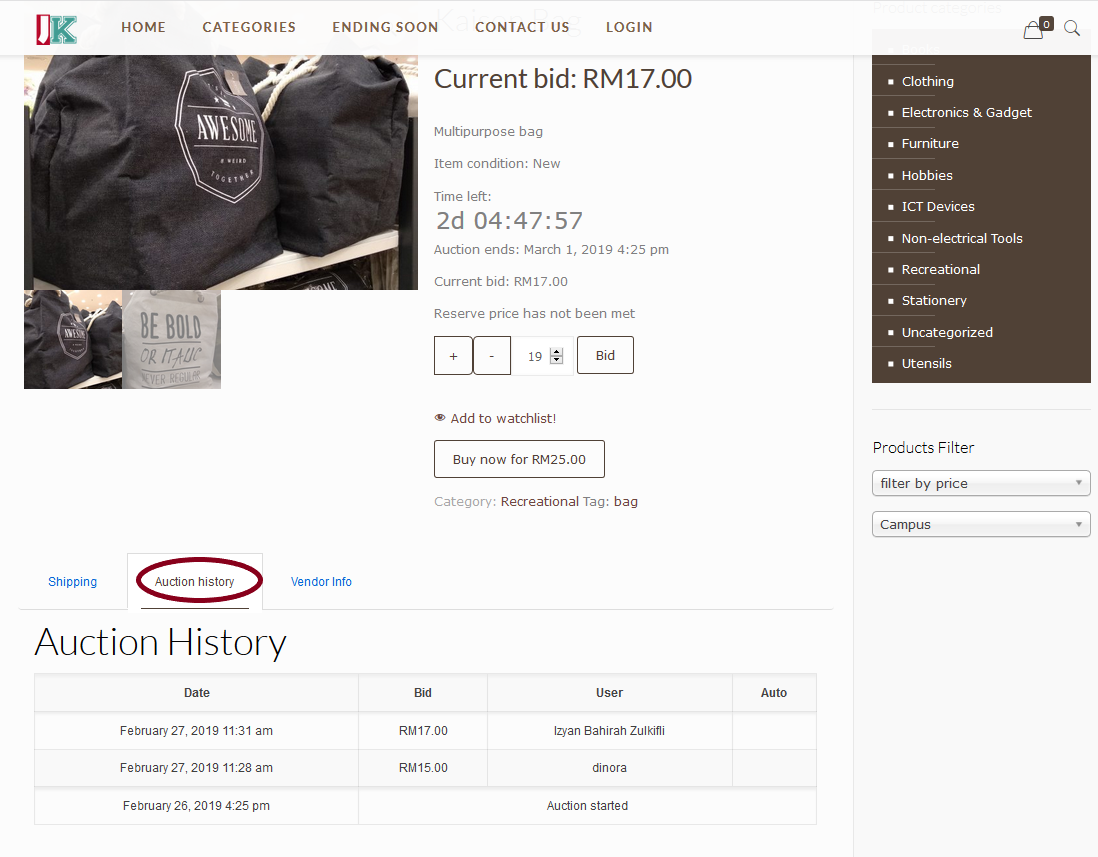The width and height of the screenshot is (1098, 857).
Task: Click Reserve price has not been met text
Action: [534, 314]
